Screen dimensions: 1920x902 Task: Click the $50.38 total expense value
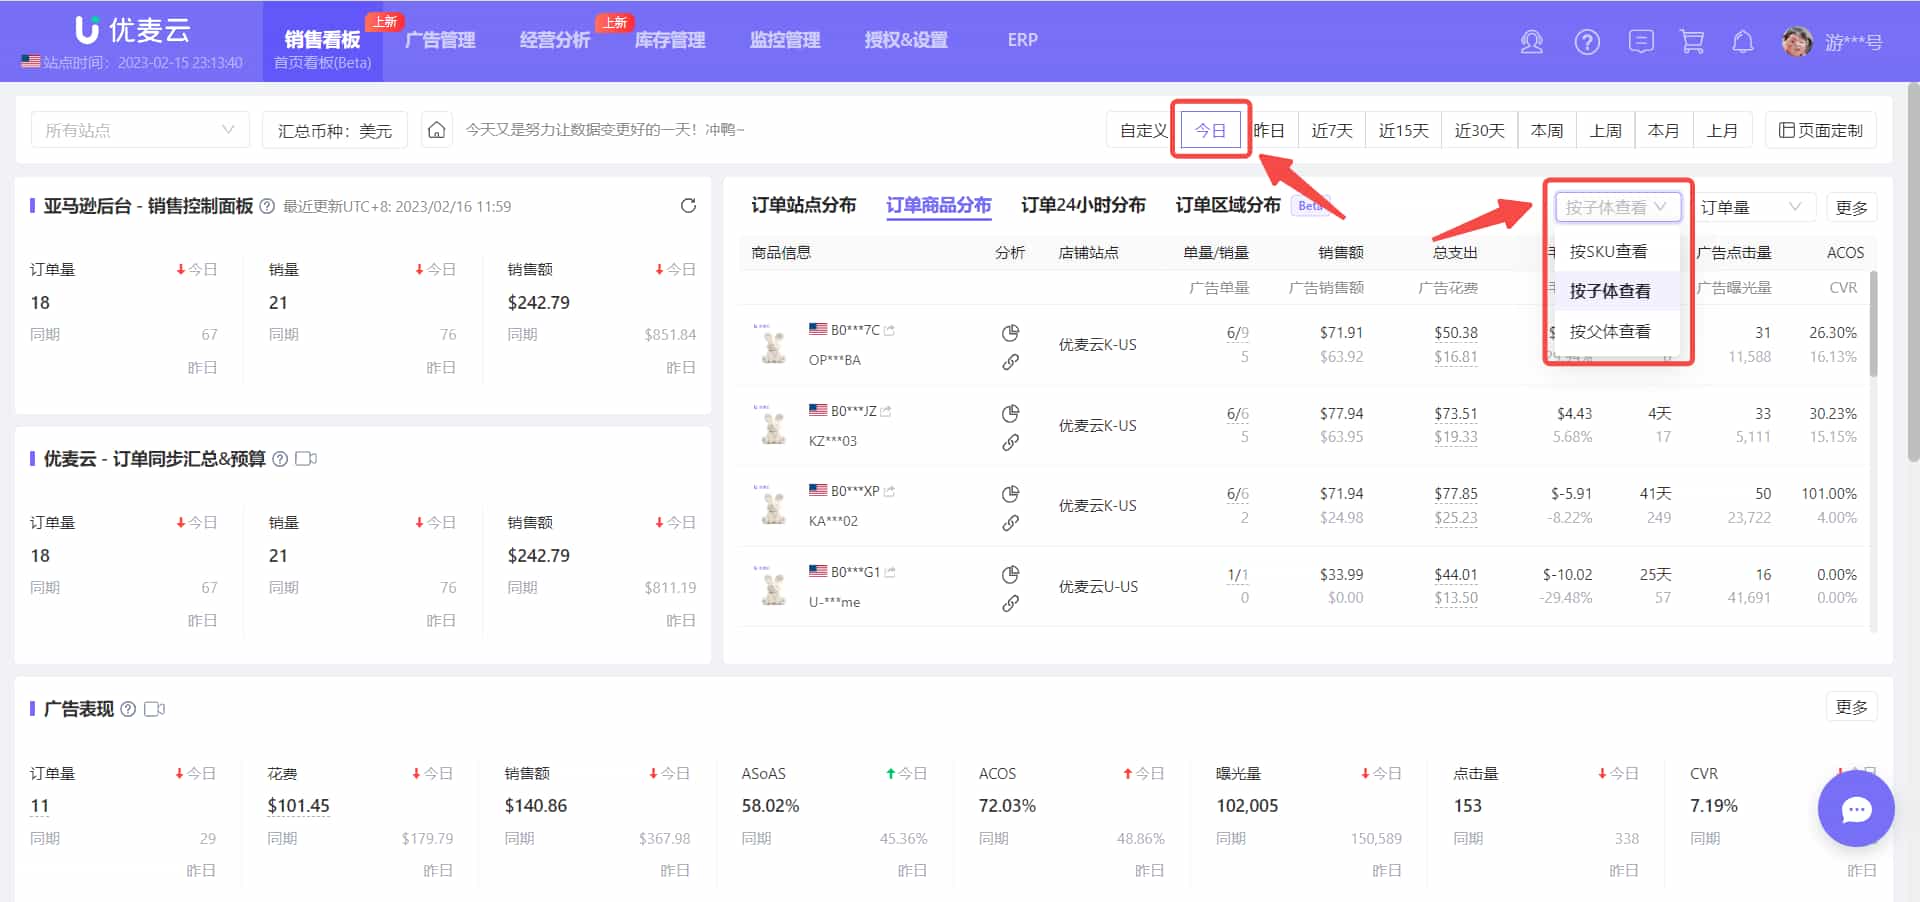(1455, 333)
